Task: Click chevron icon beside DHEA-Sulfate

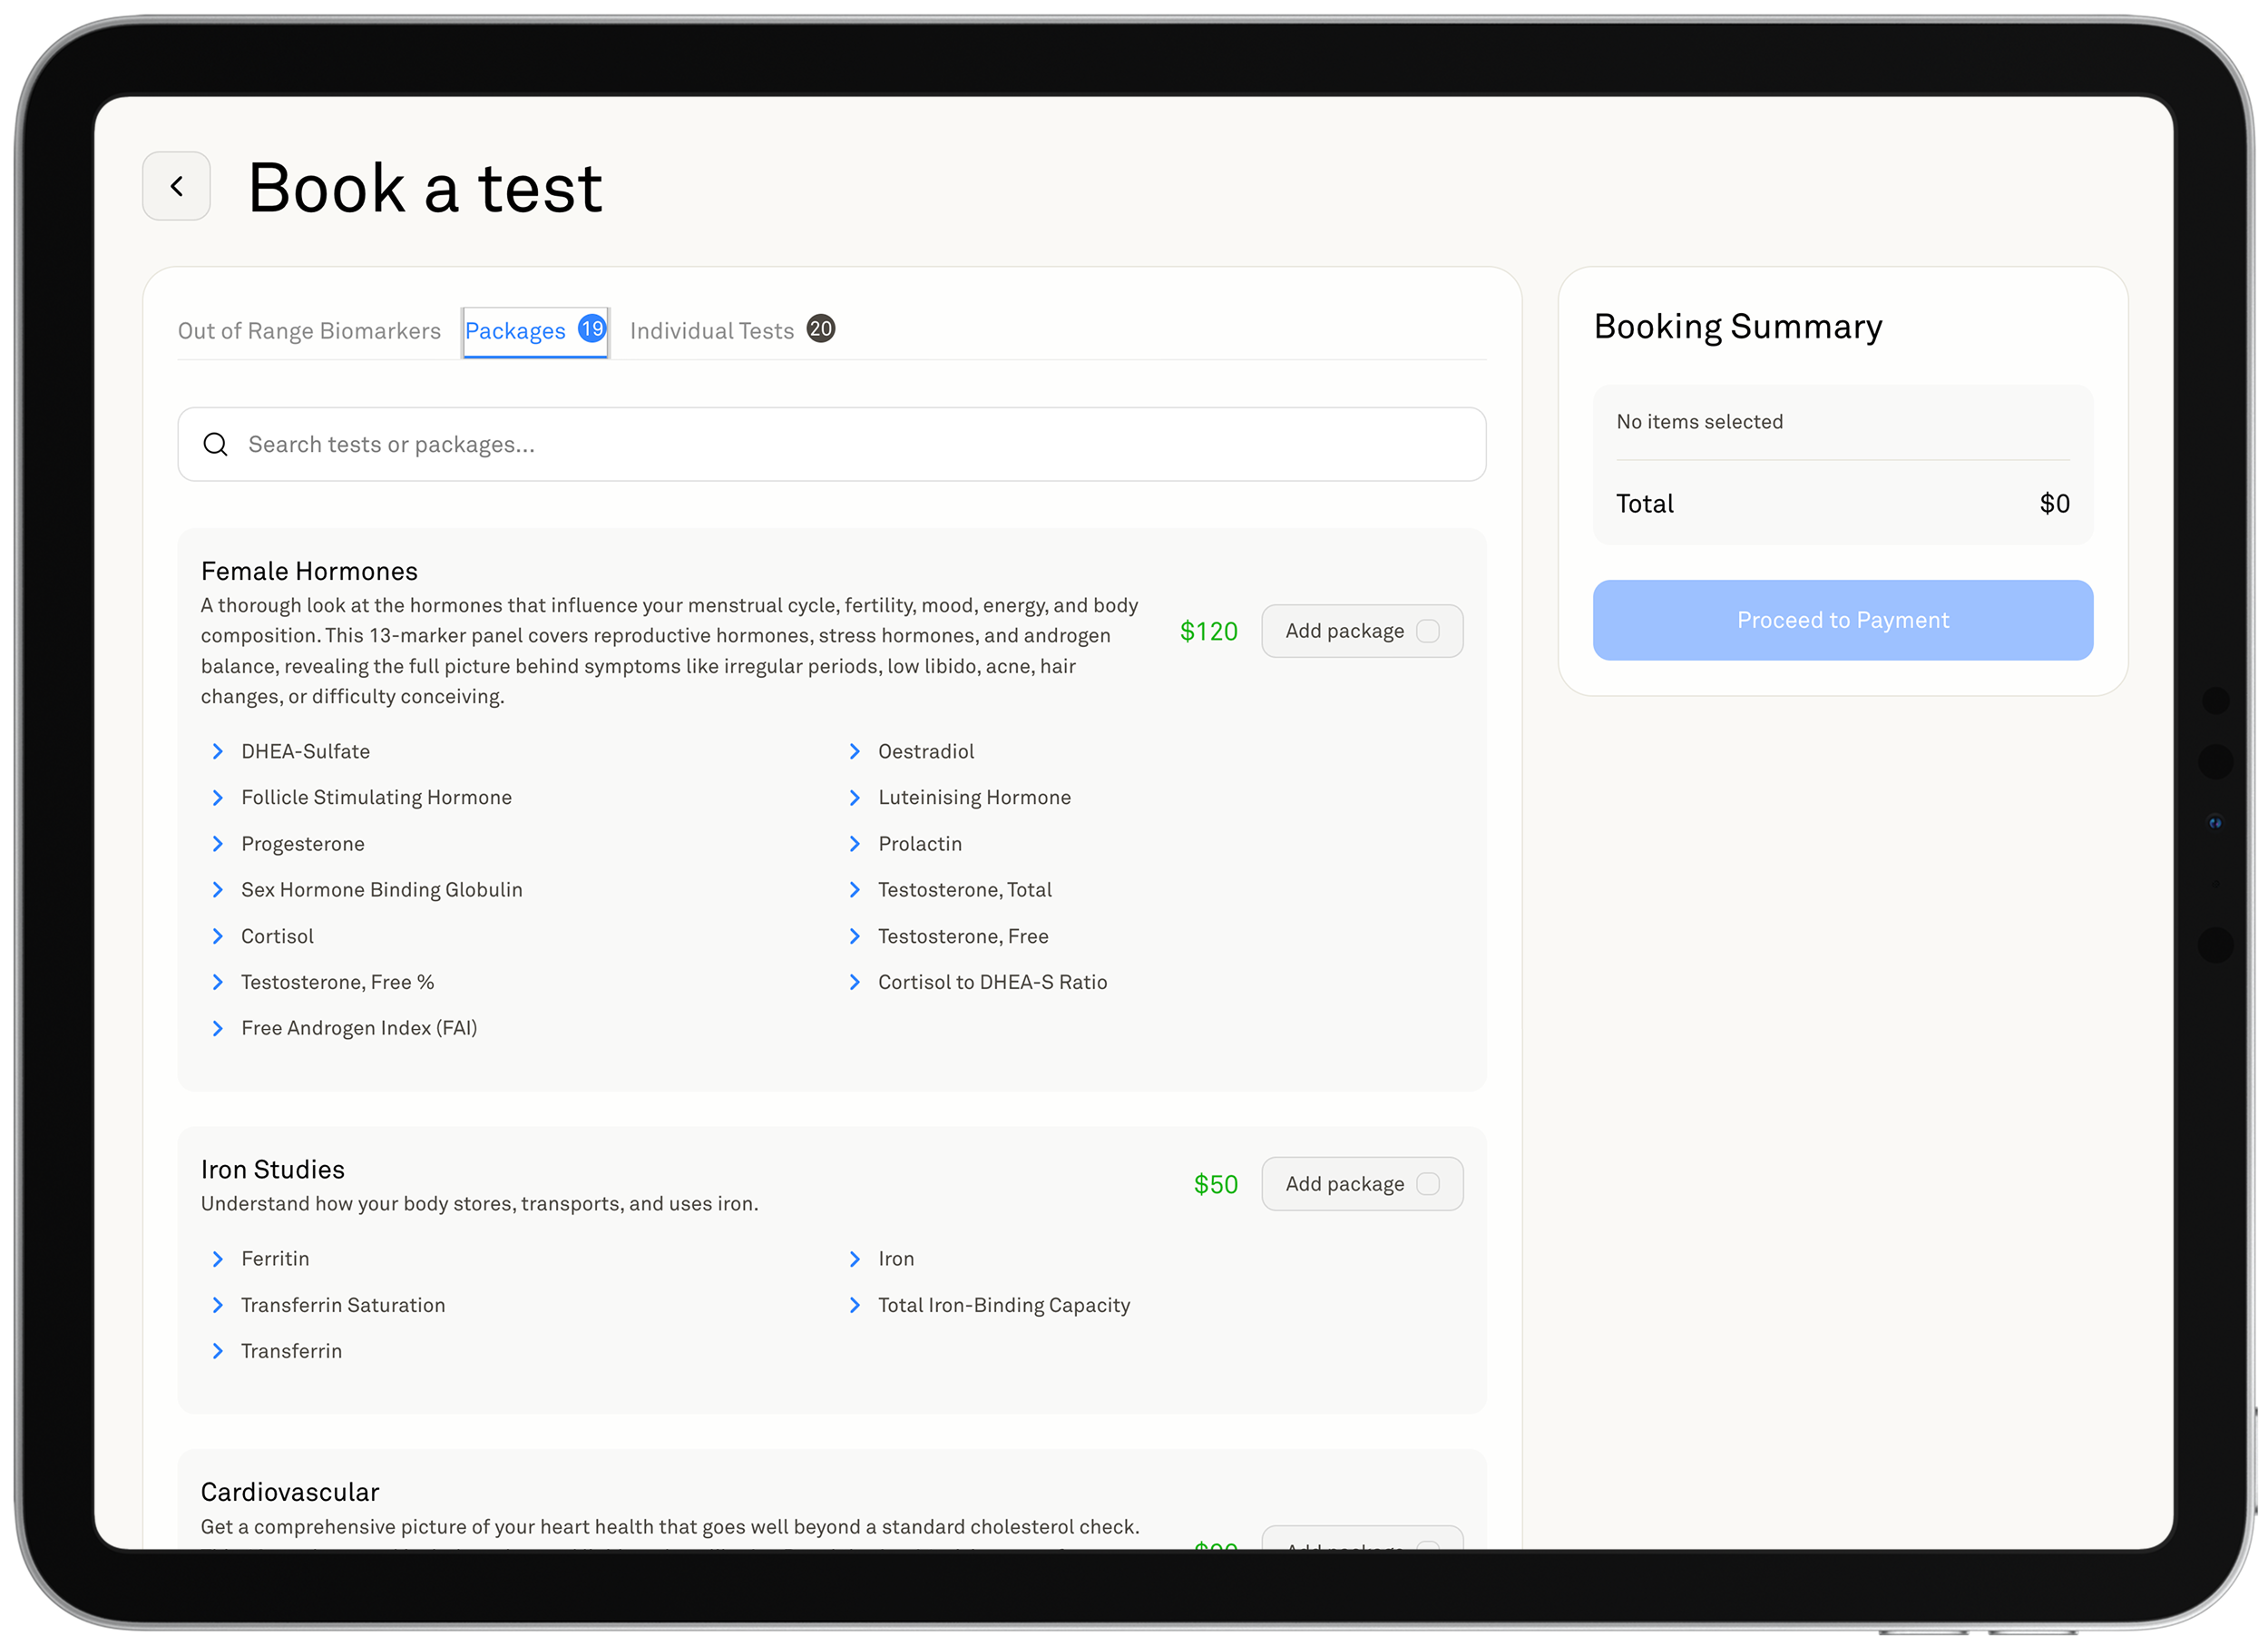Action: pyautogui.click(x=218, y=751)
